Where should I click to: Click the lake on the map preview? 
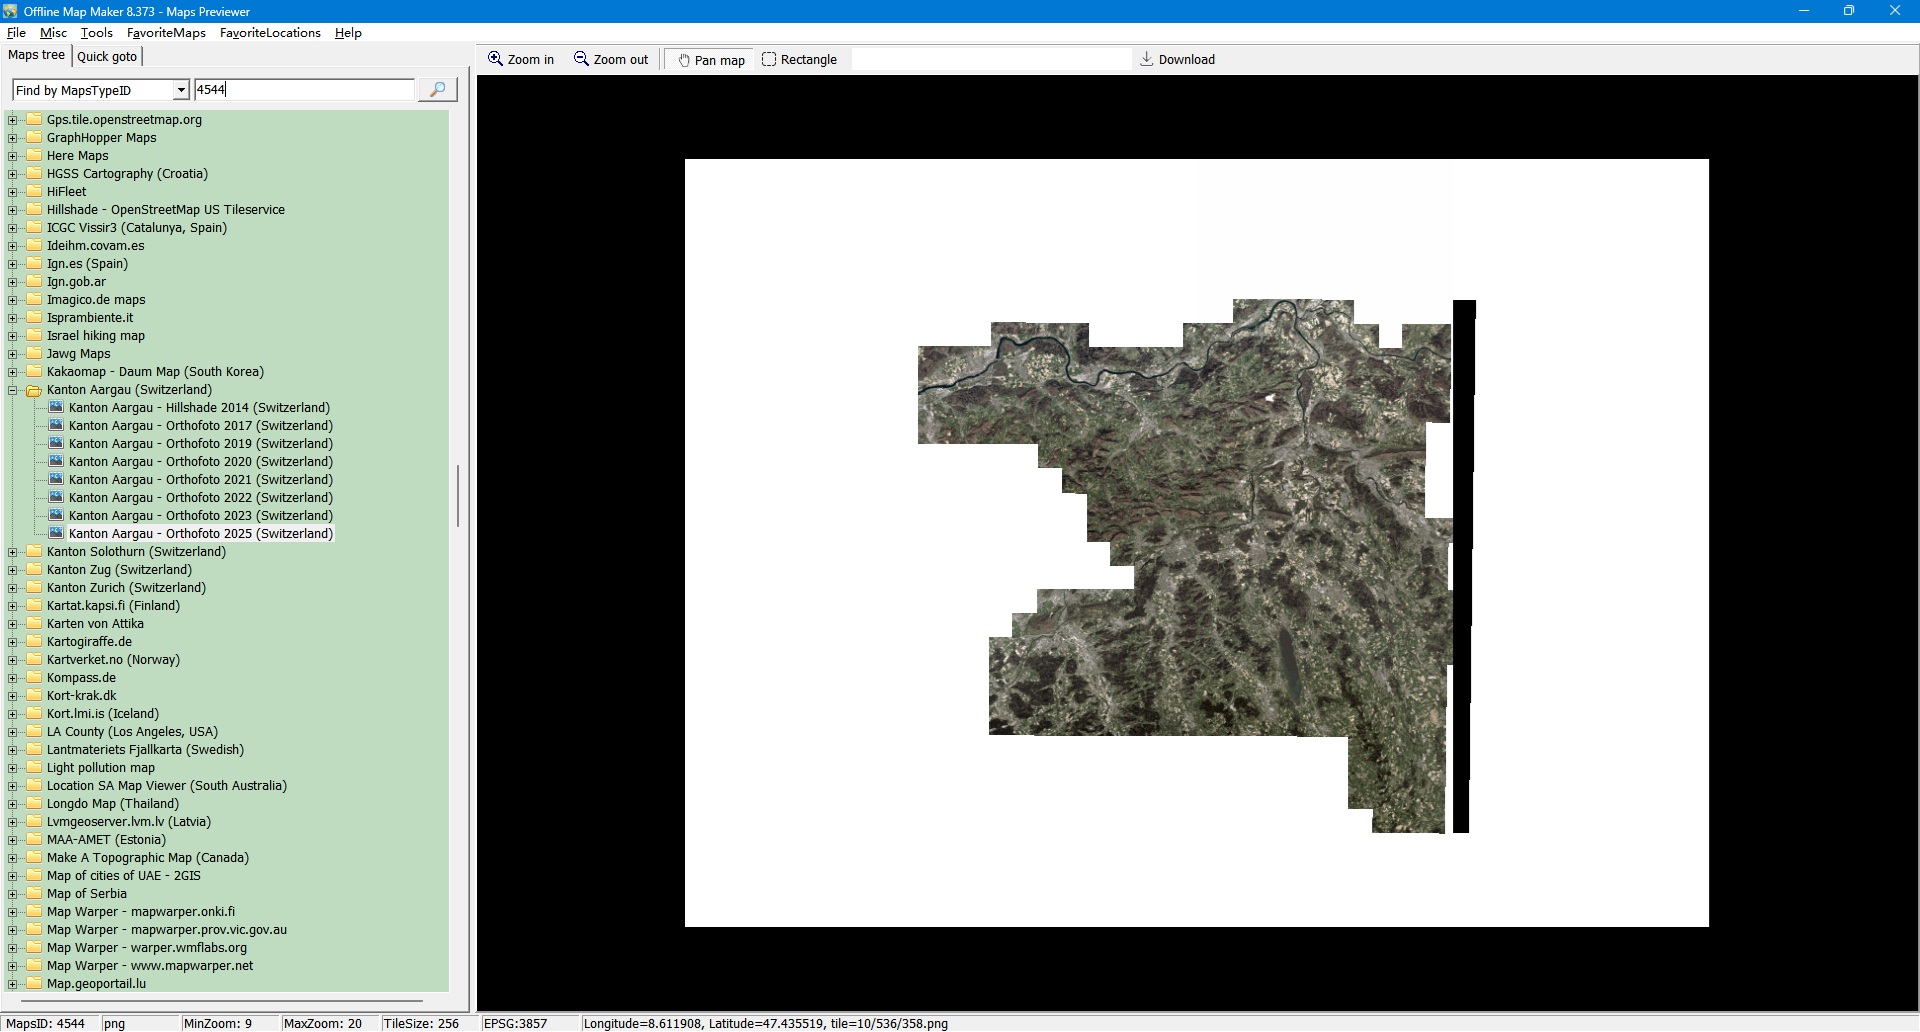pyautogui.click(x=1289, y=665)
